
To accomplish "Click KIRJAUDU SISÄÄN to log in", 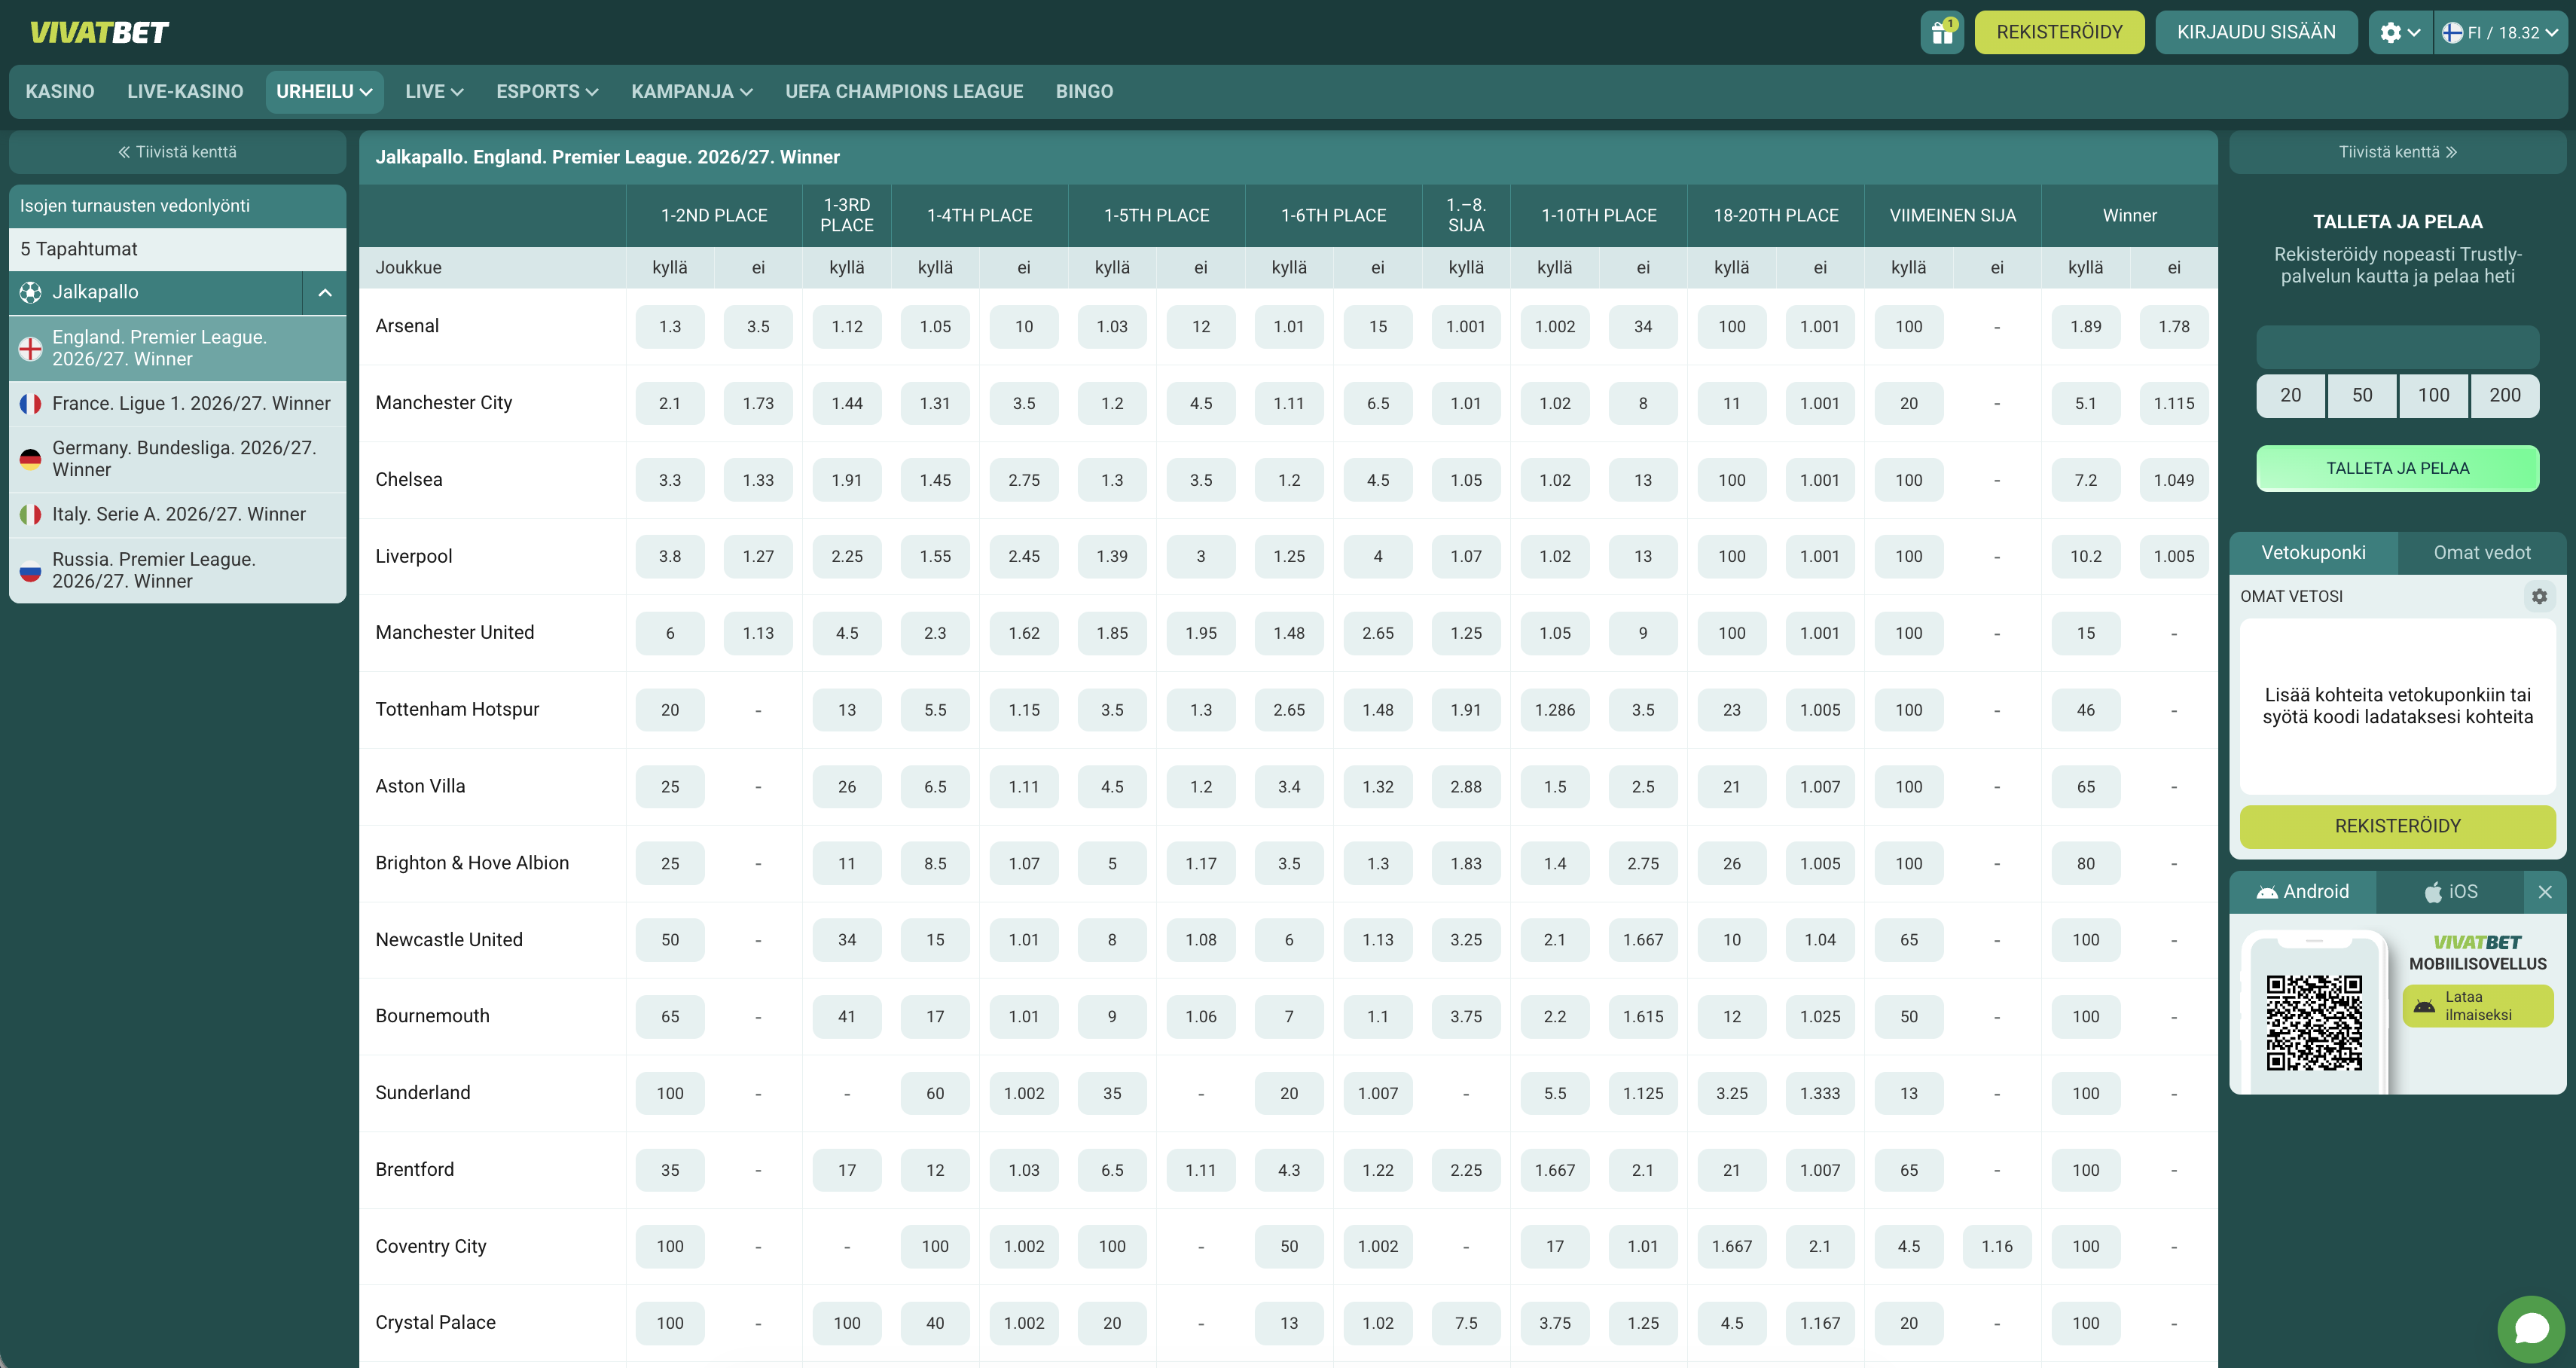I will tap(2256, 32).
